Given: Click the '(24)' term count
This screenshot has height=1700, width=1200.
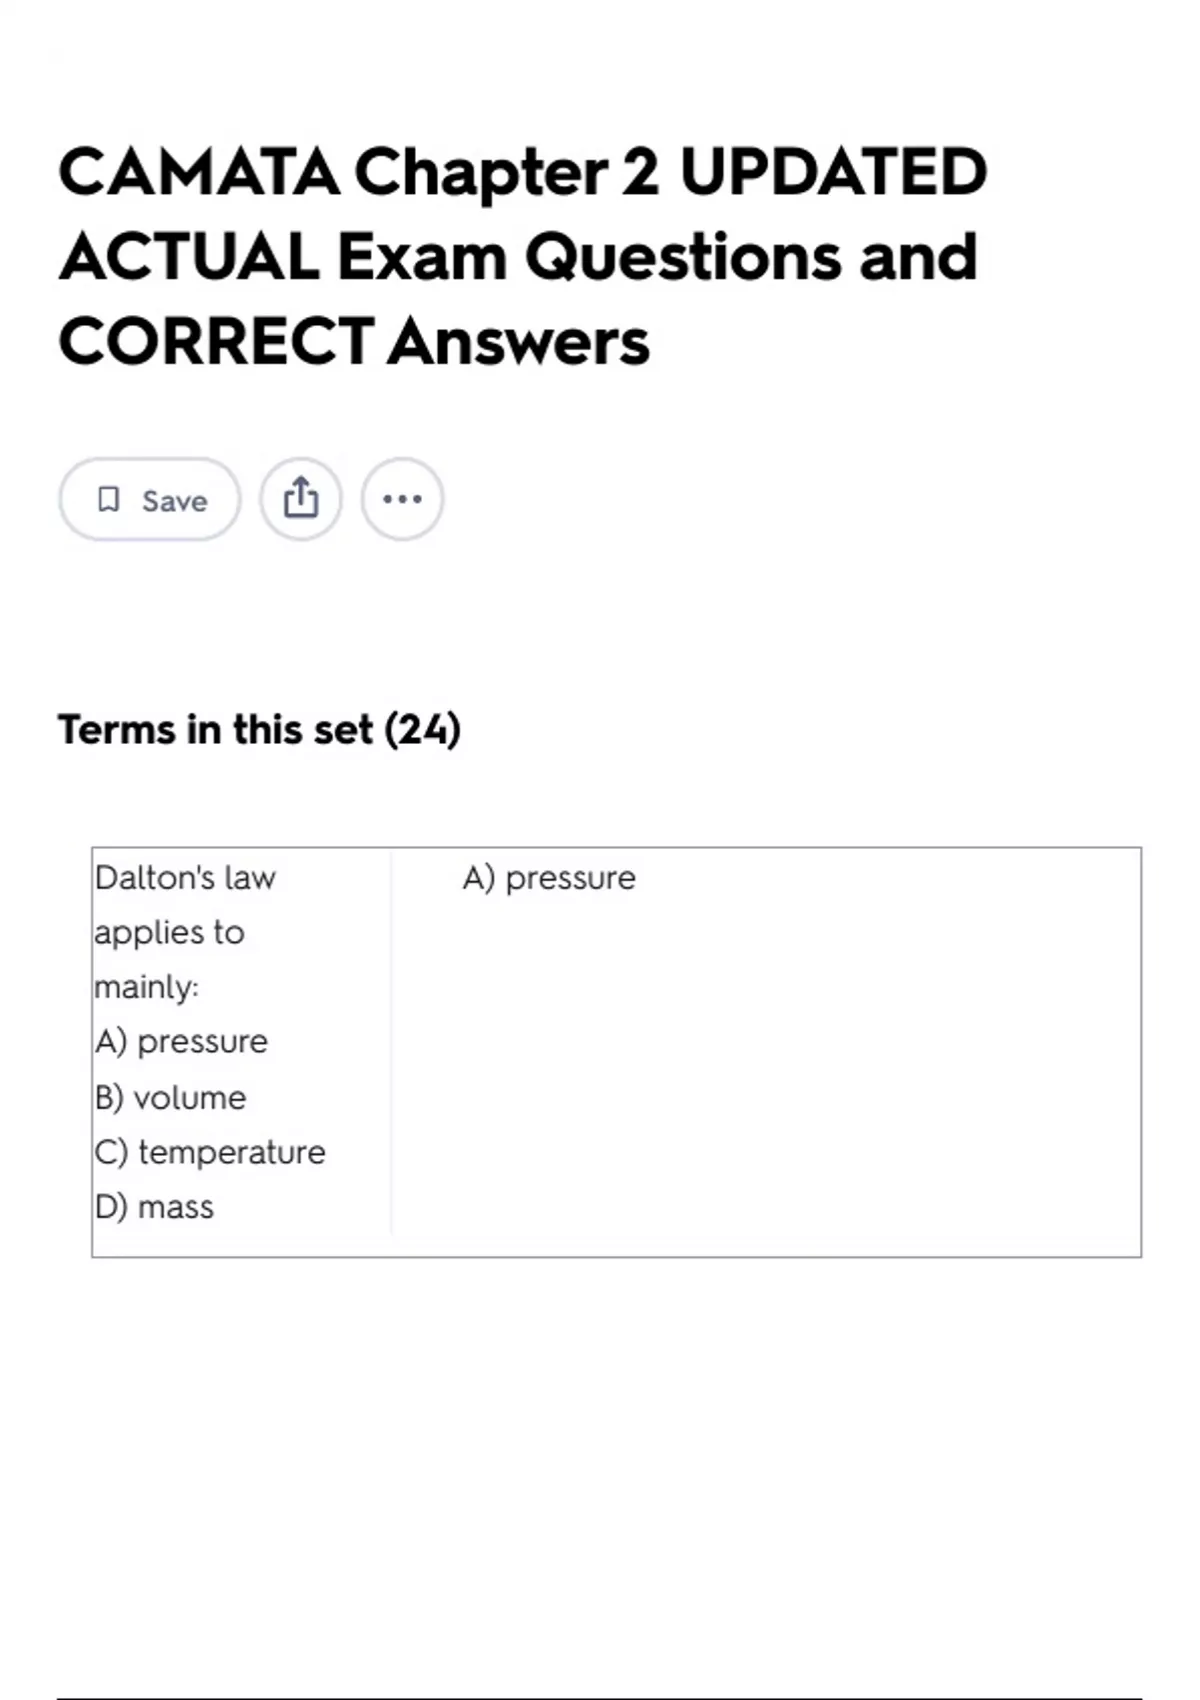Looking at the screenshot, I should tap(423, 730).
